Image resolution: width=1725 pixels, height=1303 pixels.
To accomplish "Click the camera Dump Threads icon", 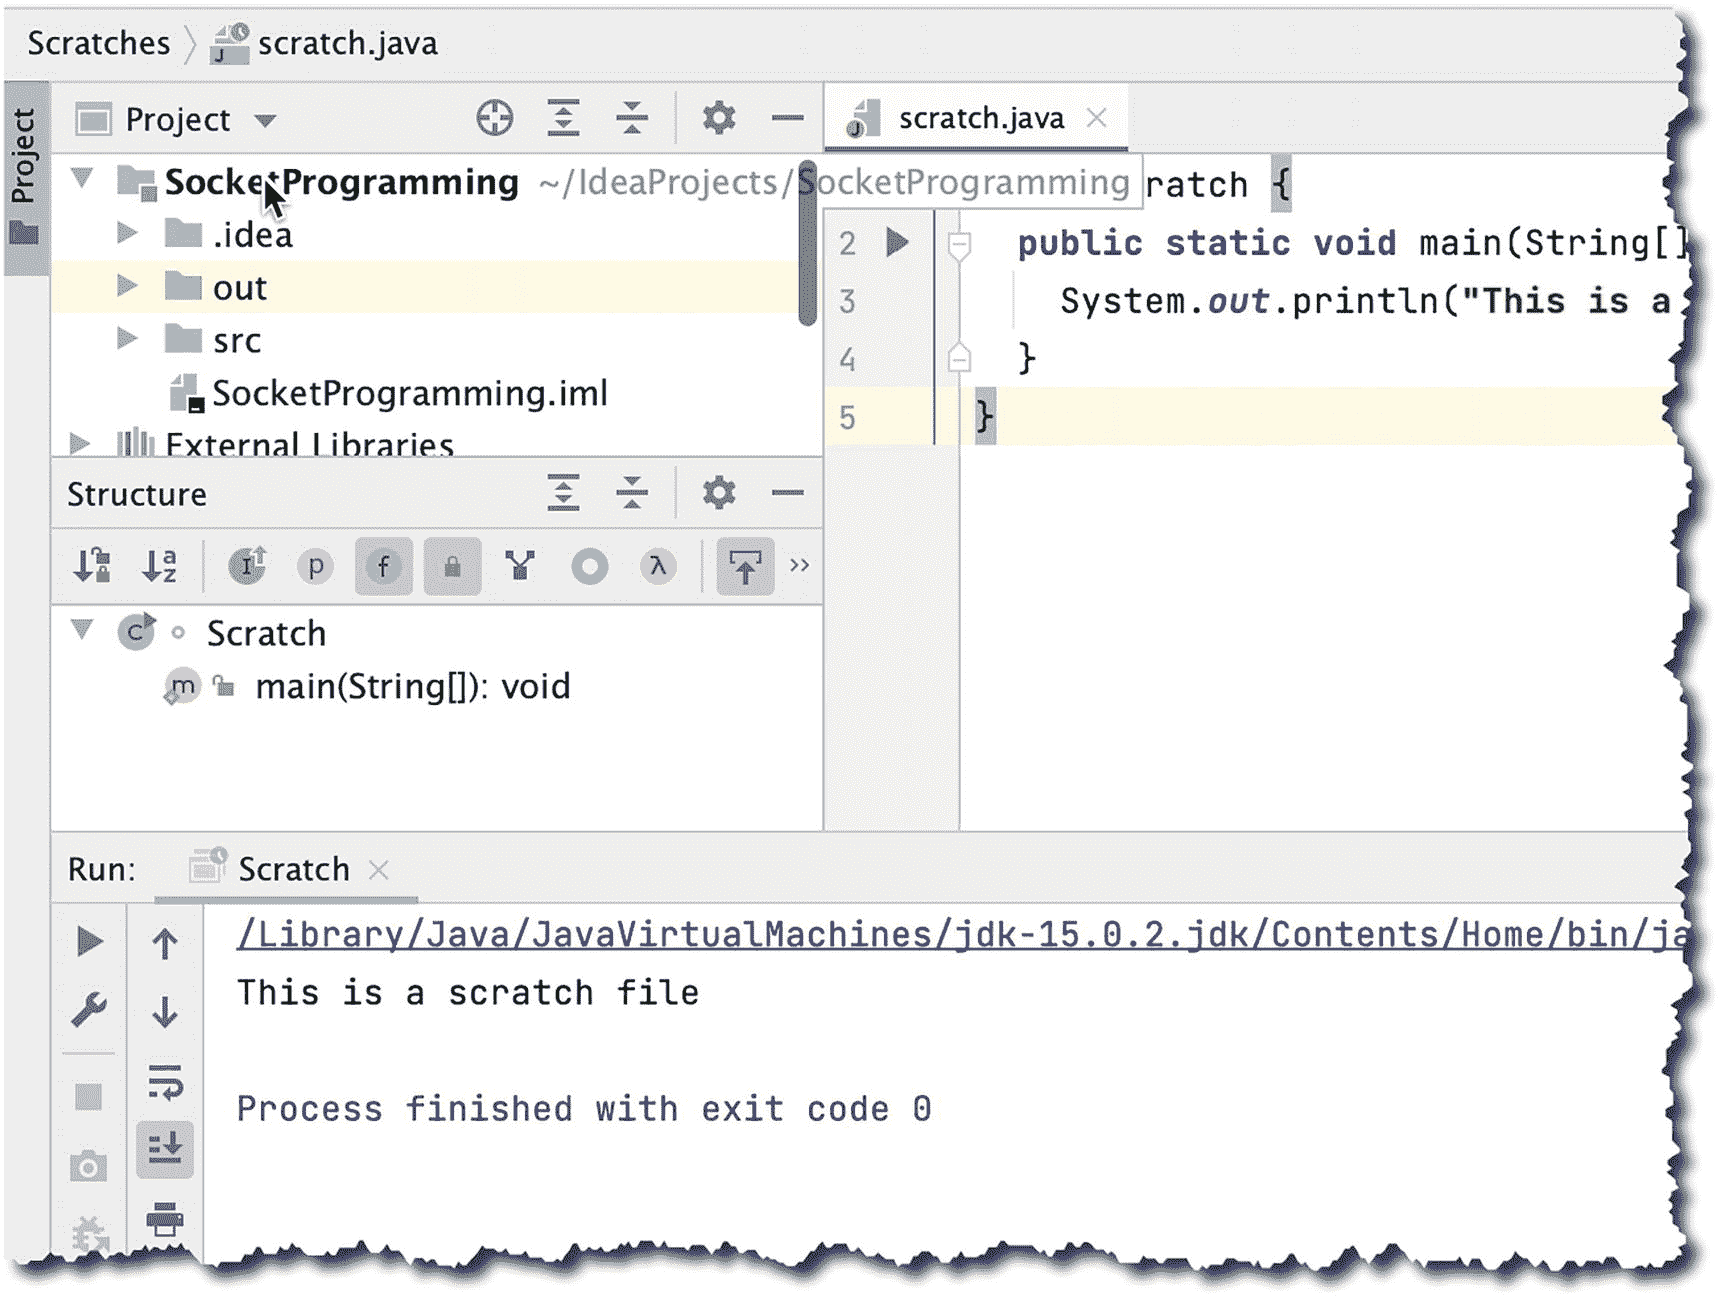I will coord(89,1166).
